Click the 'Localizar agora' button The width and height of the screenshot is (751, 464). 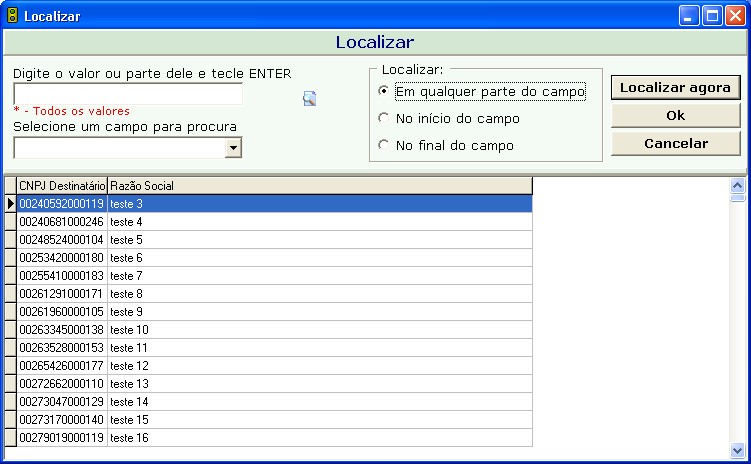click(675, 88)
